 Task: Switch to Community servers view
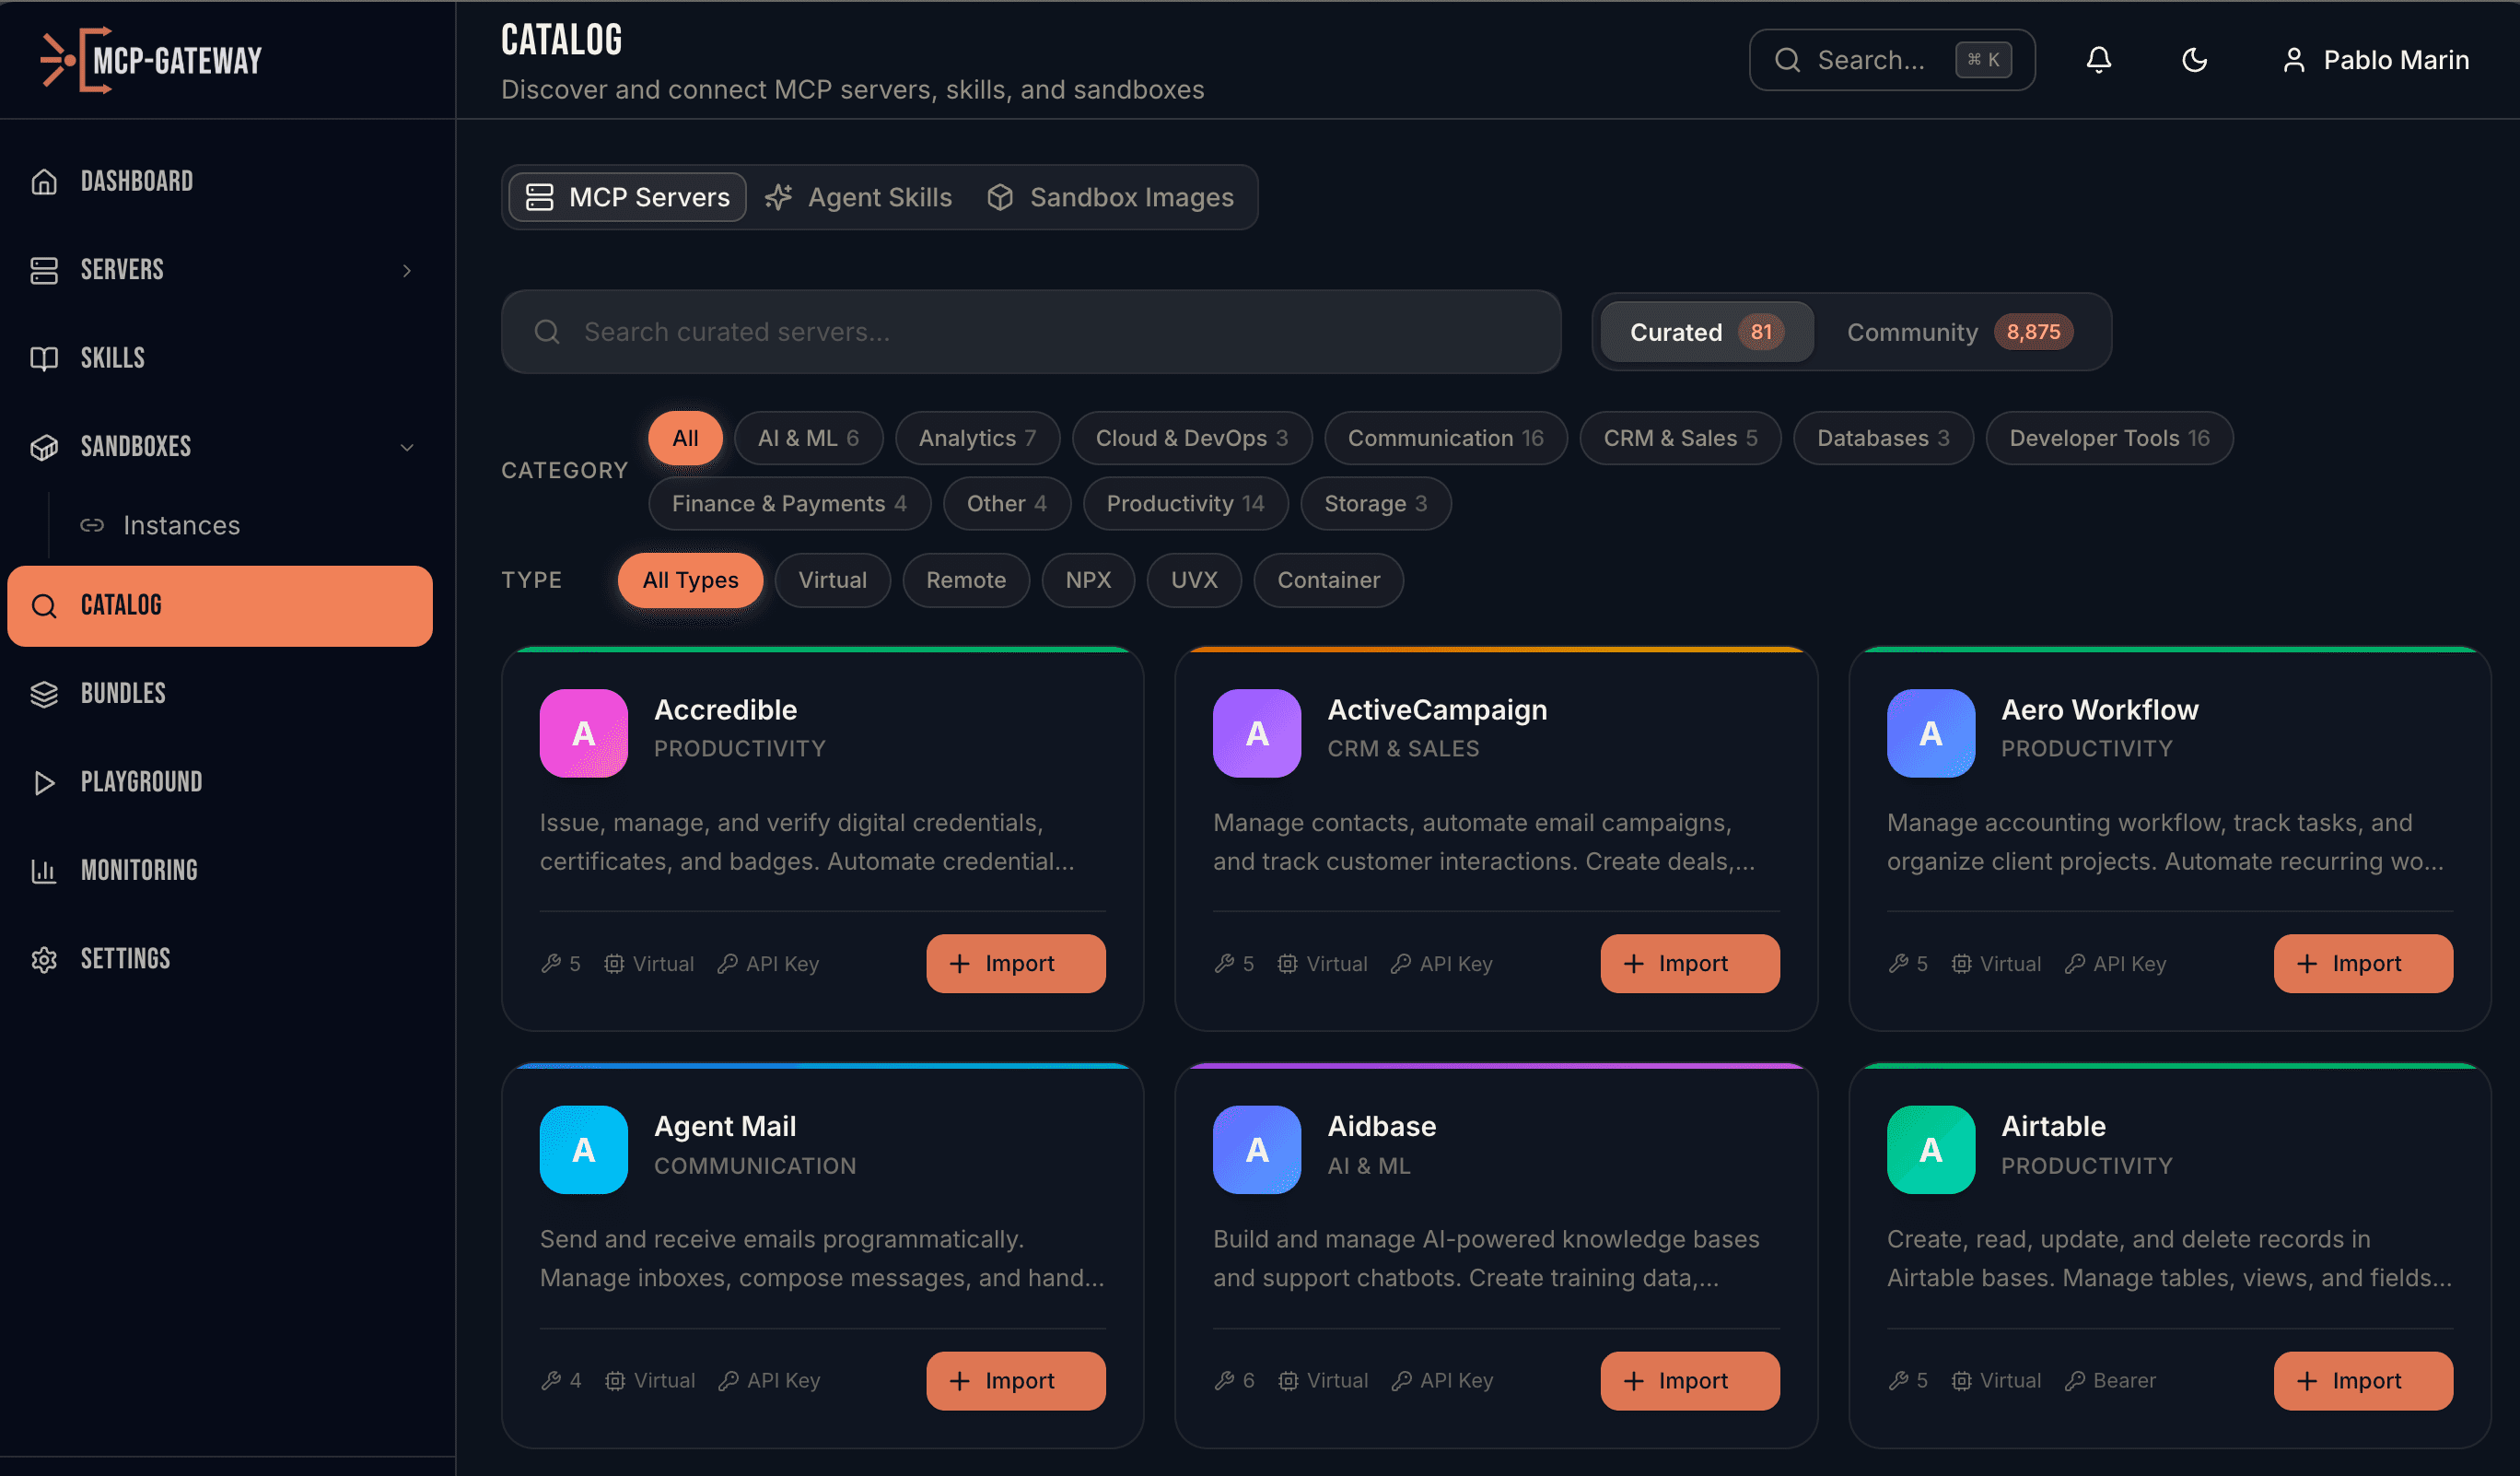(1958, 331)
